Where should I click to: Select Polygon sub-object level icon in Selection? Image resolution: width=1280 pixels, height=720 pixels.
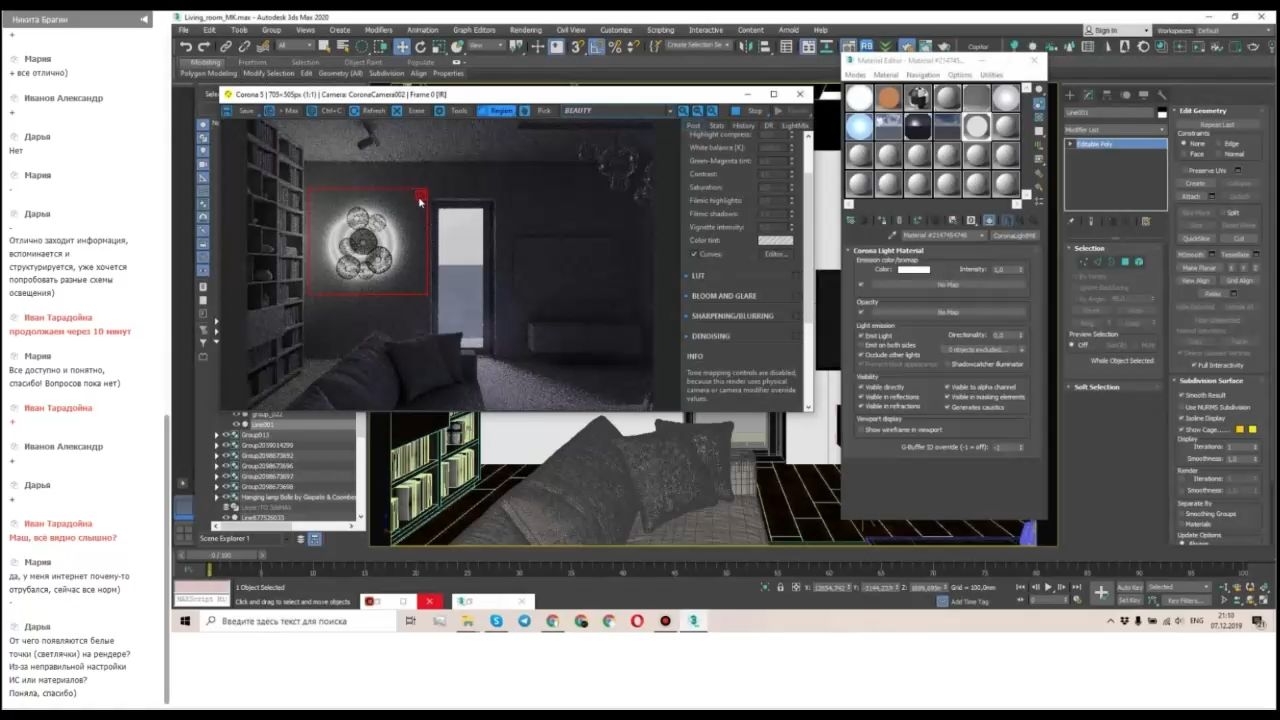click(x=1125, y=262)
